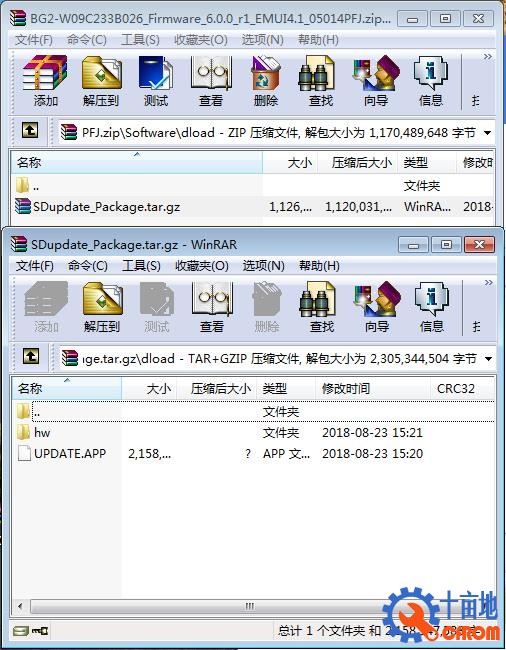Viewport: 506px width, 650px height.
Task: Click greyed Add (添加) icon in SDupdate_Package window
Action: [x=46, y=307]
